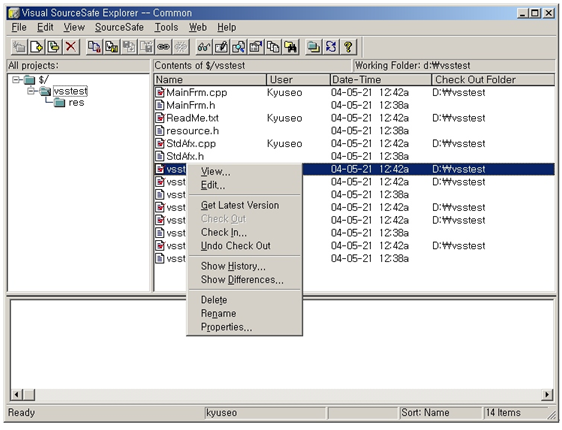Open the SourceSafe menu in menu bar
The width and height of the screenshot is (562, 430).
pos(119,27)
